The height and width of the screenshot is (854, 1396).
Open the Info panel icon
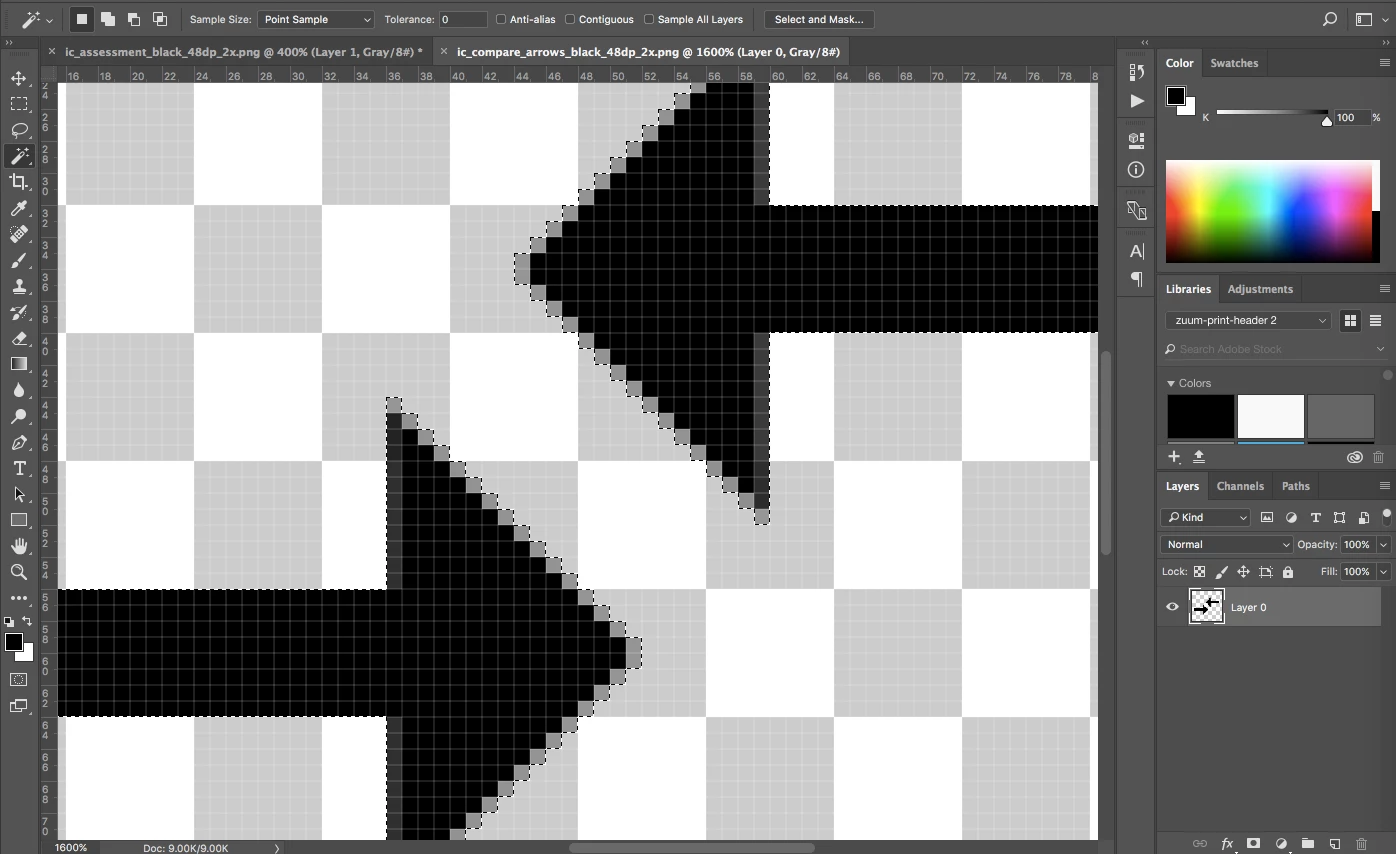1136,170
